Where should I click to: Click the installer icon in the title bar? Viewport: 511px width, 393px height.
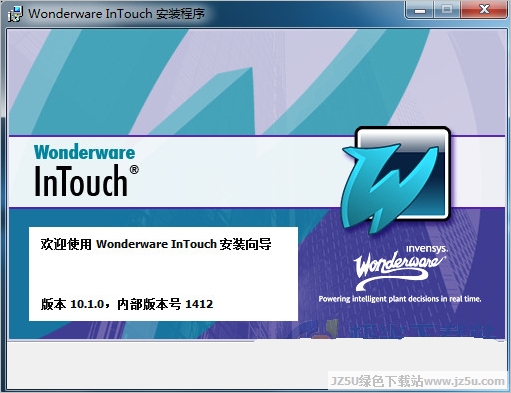coord(15,14)
